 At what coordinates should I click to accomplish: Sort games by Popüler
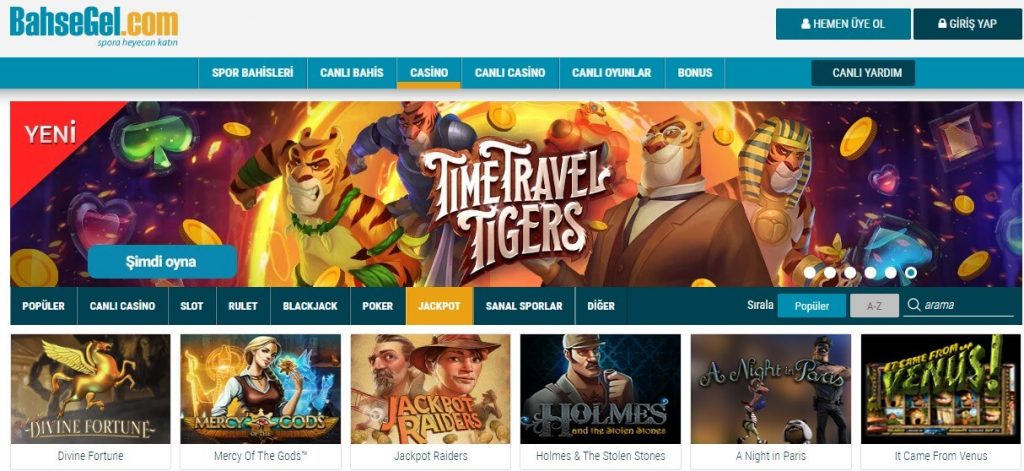pos(811,306)
